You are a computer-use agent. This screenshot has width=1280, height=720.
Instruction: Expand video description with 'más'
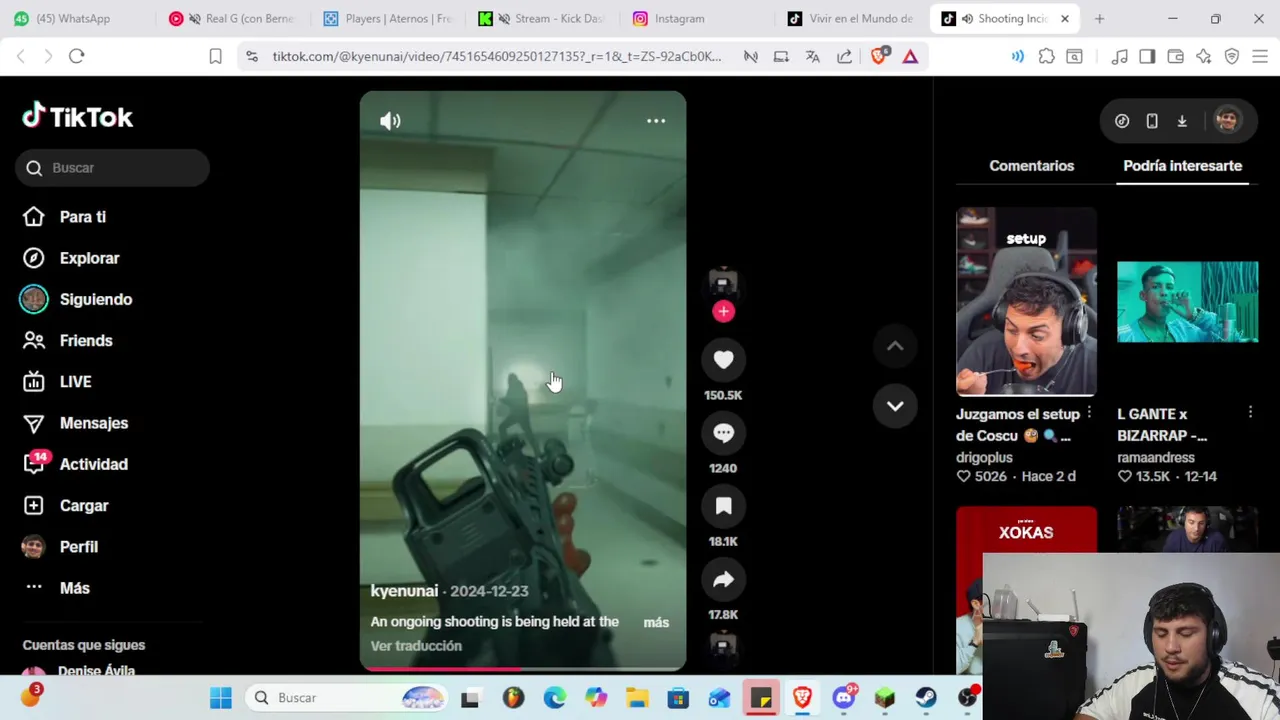656,622
